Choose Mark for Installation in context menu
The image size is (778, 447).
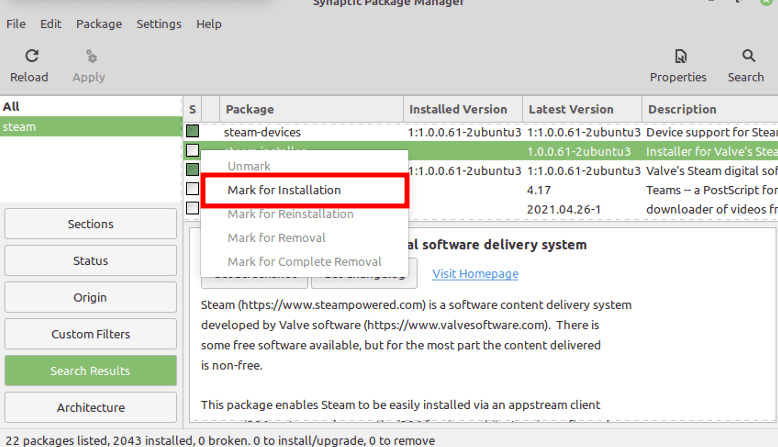pyautogui.click(x=306, y=190)
